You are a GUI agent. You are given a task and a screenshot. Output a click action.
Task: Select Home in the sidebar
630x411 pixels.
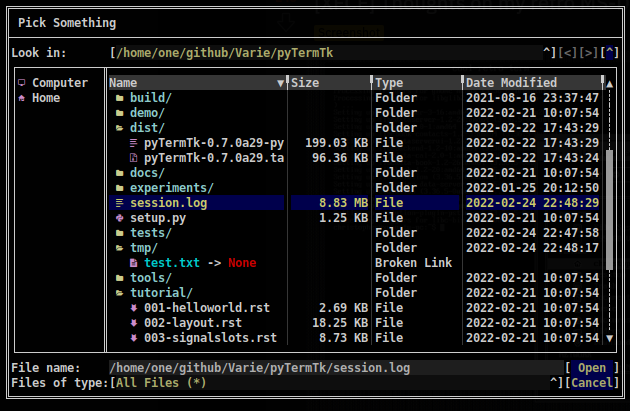tap(46, 98)
